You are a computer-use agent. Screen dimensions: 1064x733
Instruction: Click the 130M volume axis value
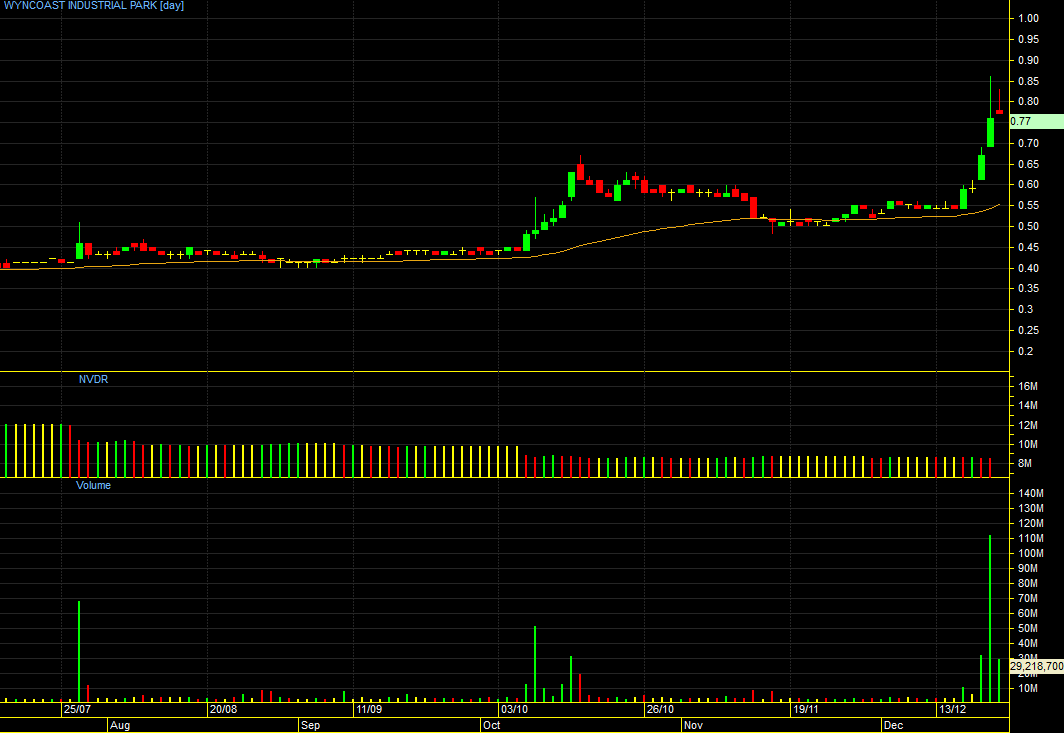click(1031, 508)
